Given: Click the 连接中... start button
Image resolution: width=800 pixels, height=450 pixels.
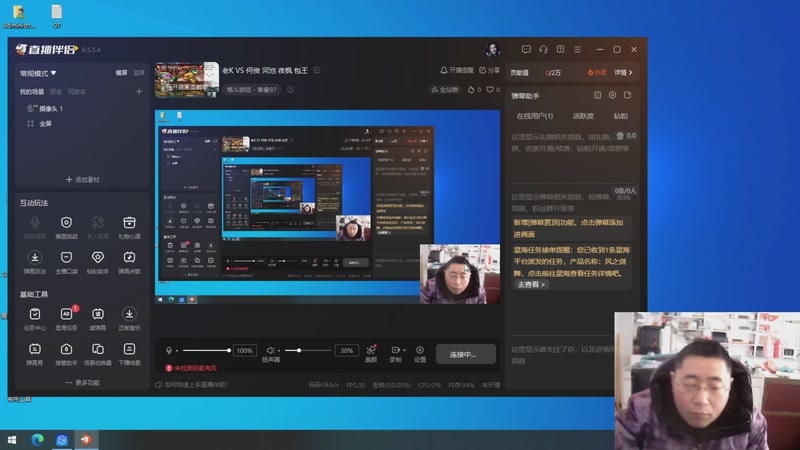Looking at the screenshot, I should (x=465, y=354).
